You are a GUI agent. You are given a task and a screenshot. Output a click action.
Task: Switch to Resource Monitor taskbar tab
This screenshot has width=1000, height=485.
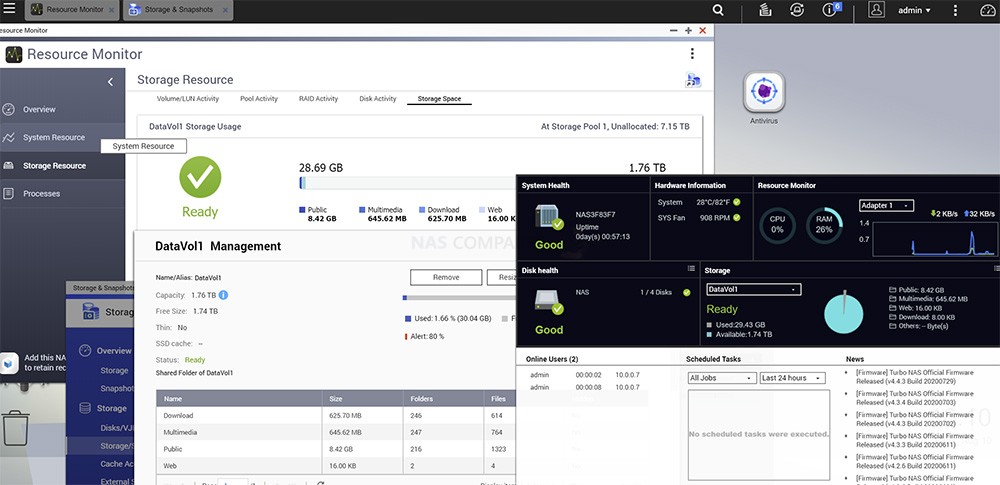pos(73,10)
